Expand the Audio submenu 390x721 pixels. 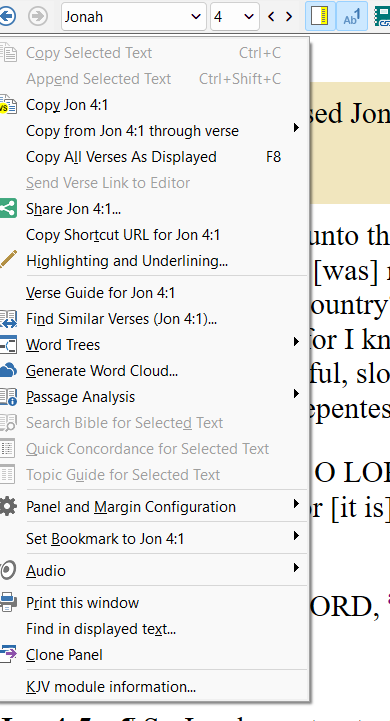154,571
